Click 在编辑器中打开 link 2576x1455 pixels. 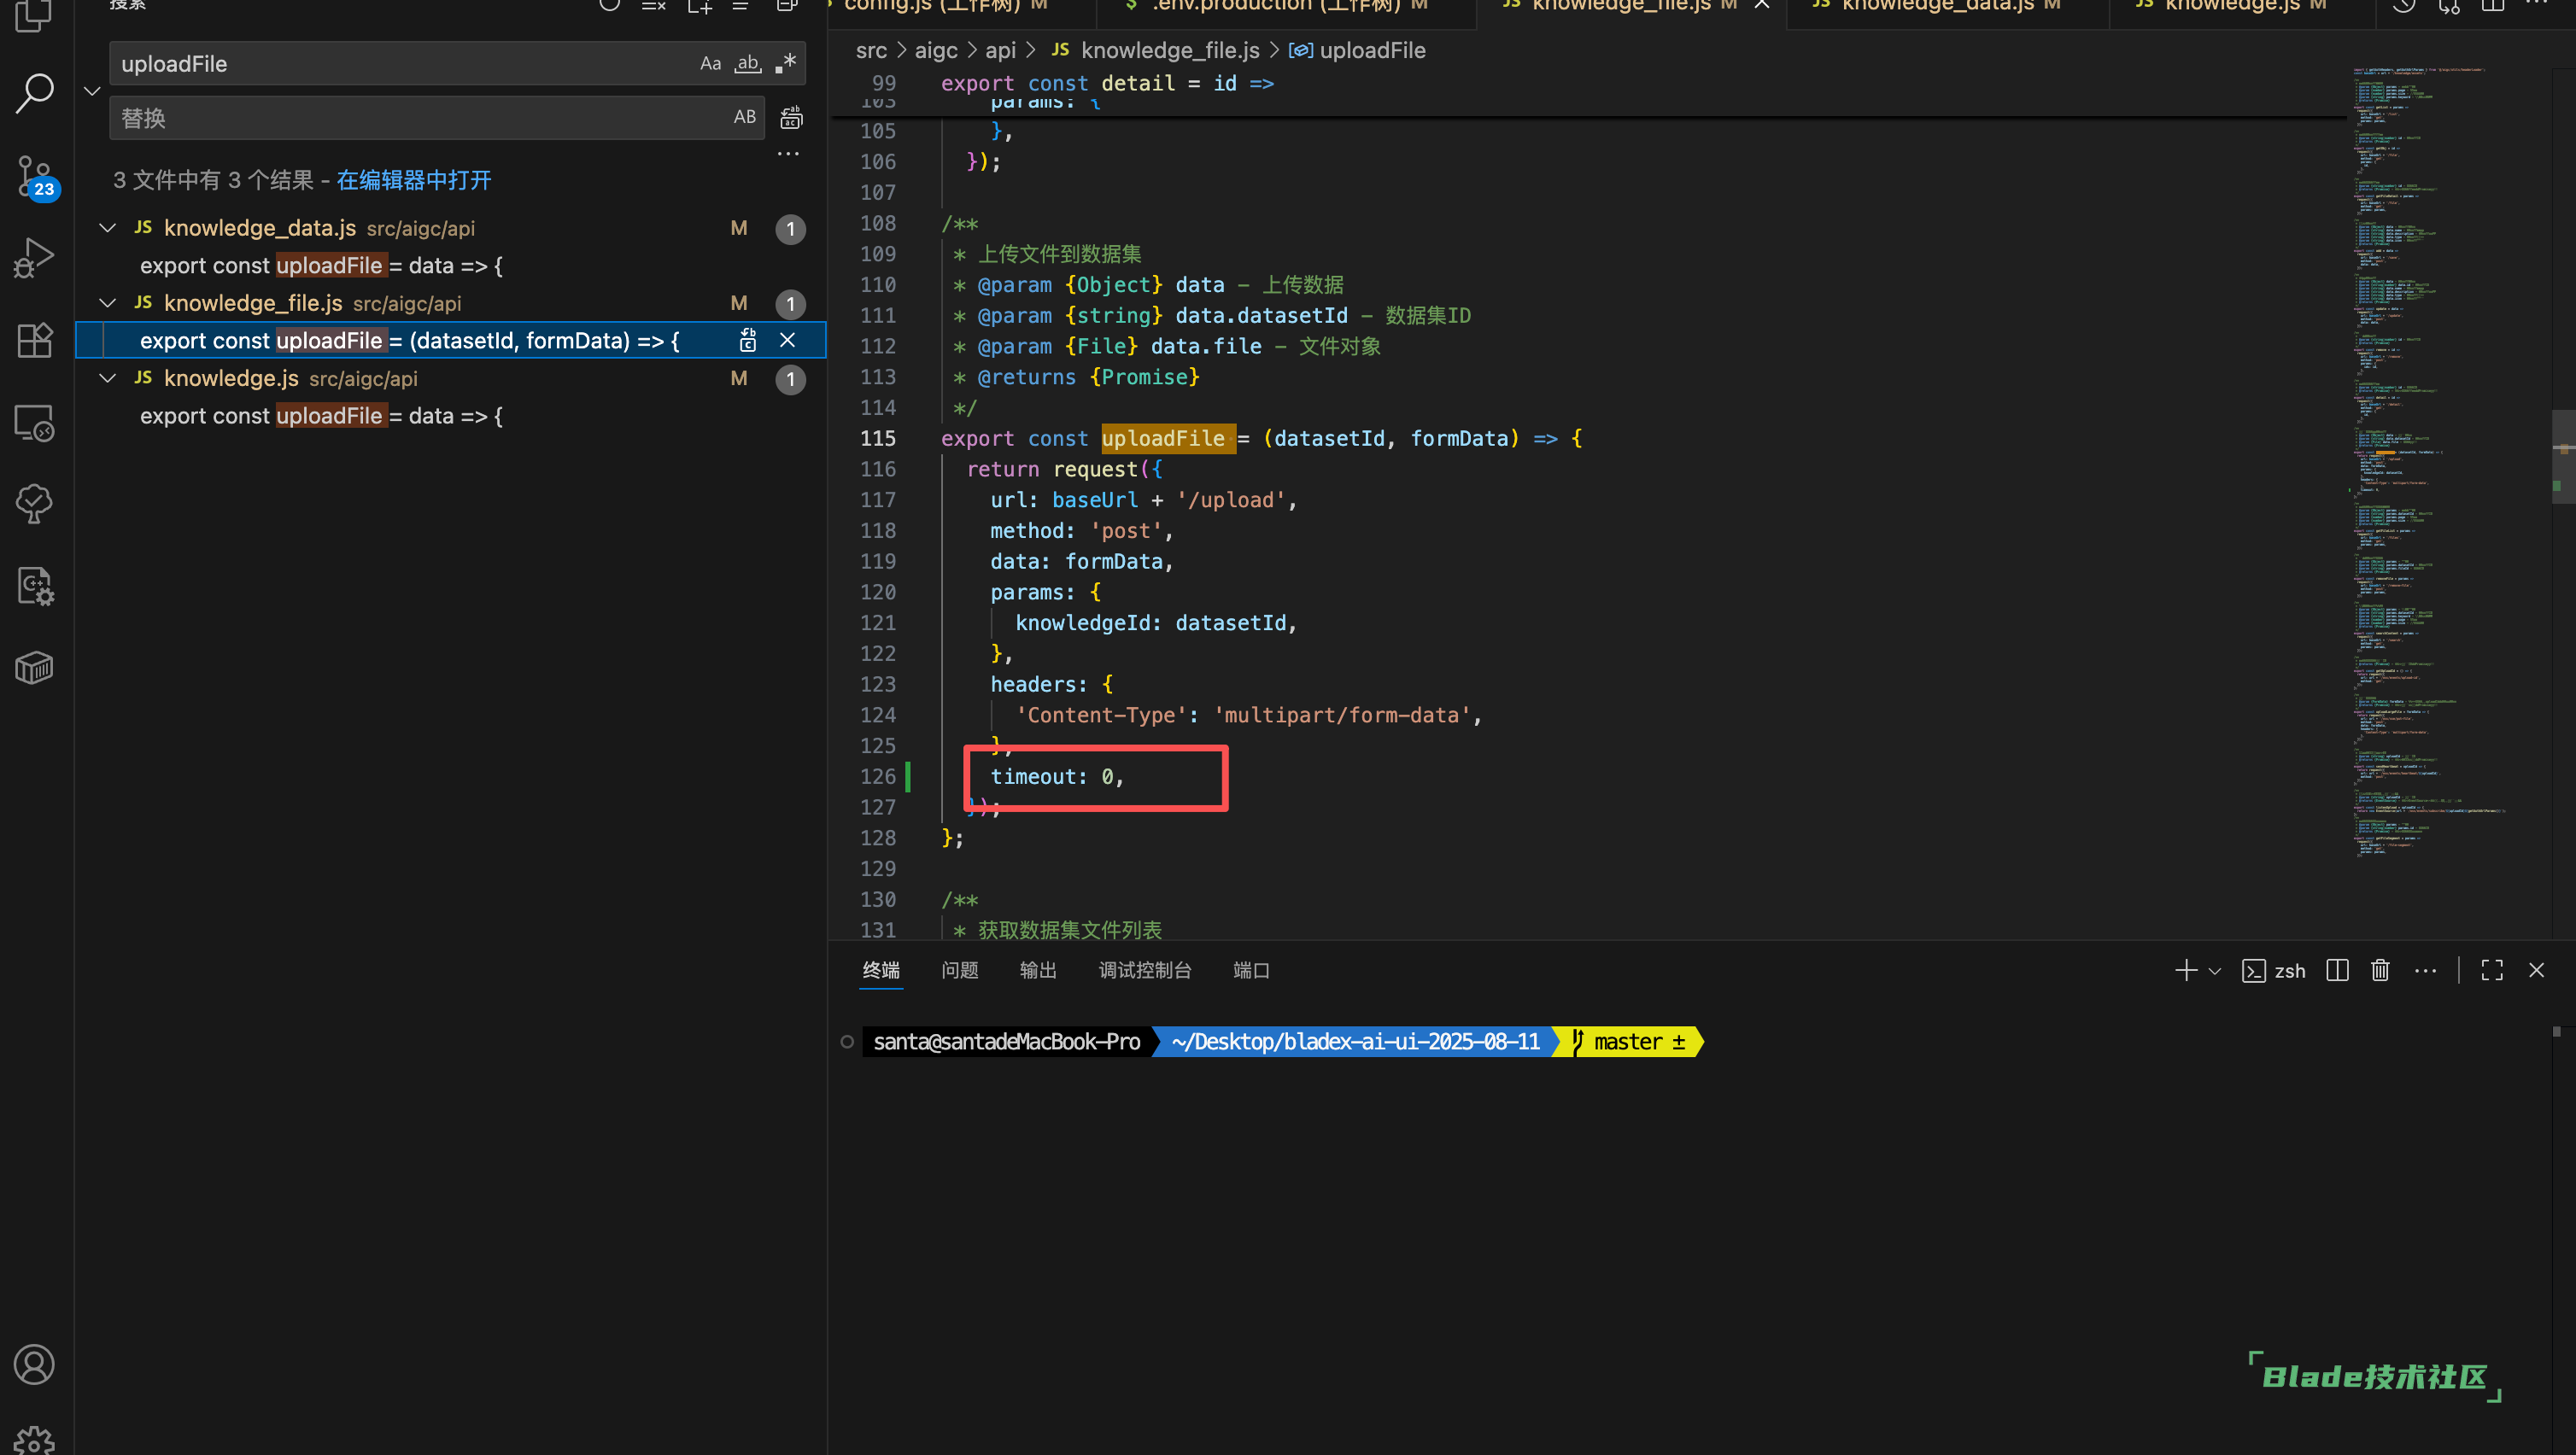414,180
